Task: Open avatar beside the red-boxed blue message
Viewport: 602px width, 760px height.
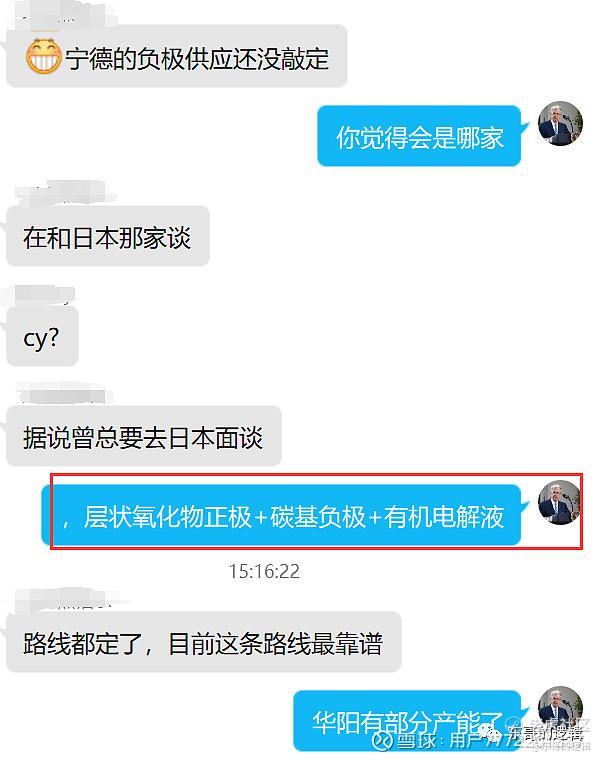Action: pyautogui.click(x=560, y=503)
